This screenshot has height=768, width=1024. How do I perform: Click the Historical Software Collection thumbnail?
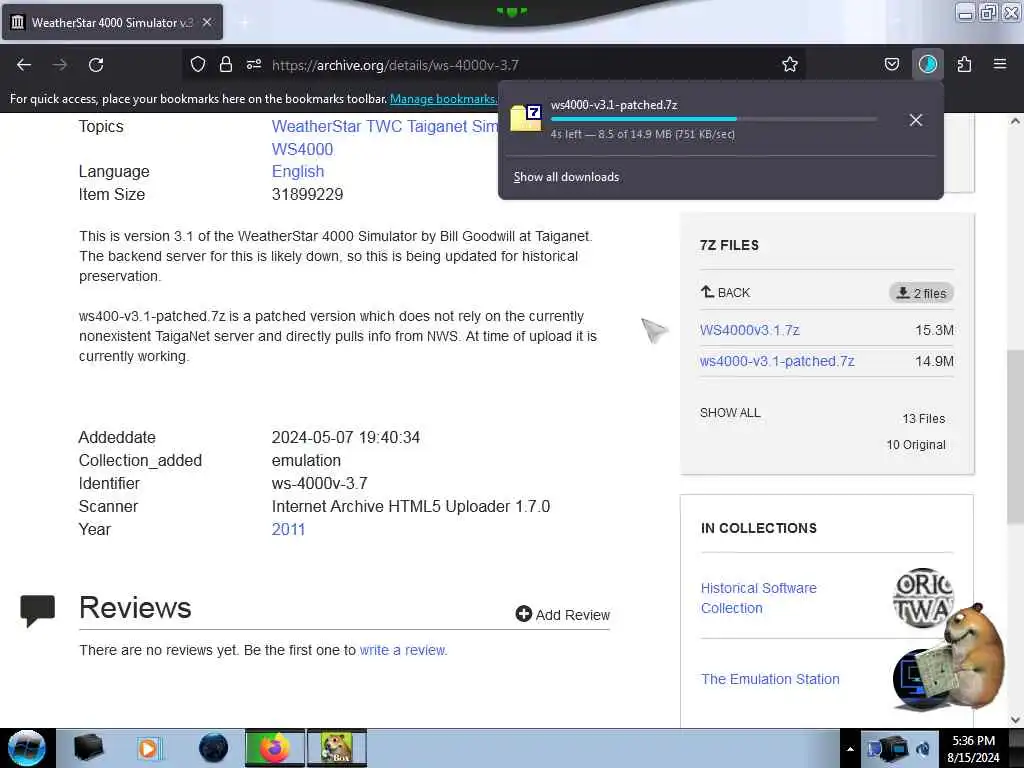pos(923,598)
